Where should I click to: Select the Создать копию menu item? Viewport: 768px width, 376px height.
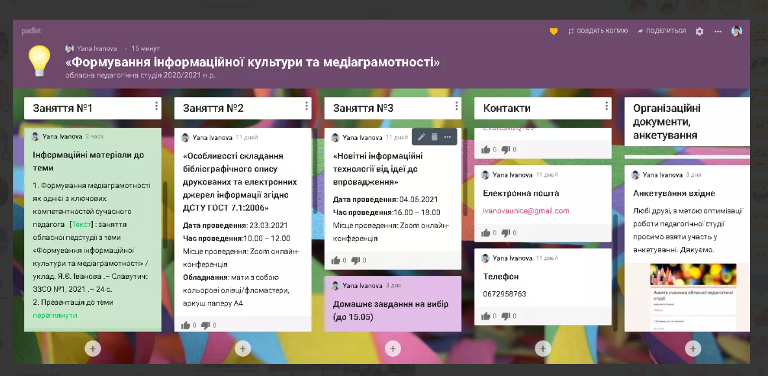point(598,31)
